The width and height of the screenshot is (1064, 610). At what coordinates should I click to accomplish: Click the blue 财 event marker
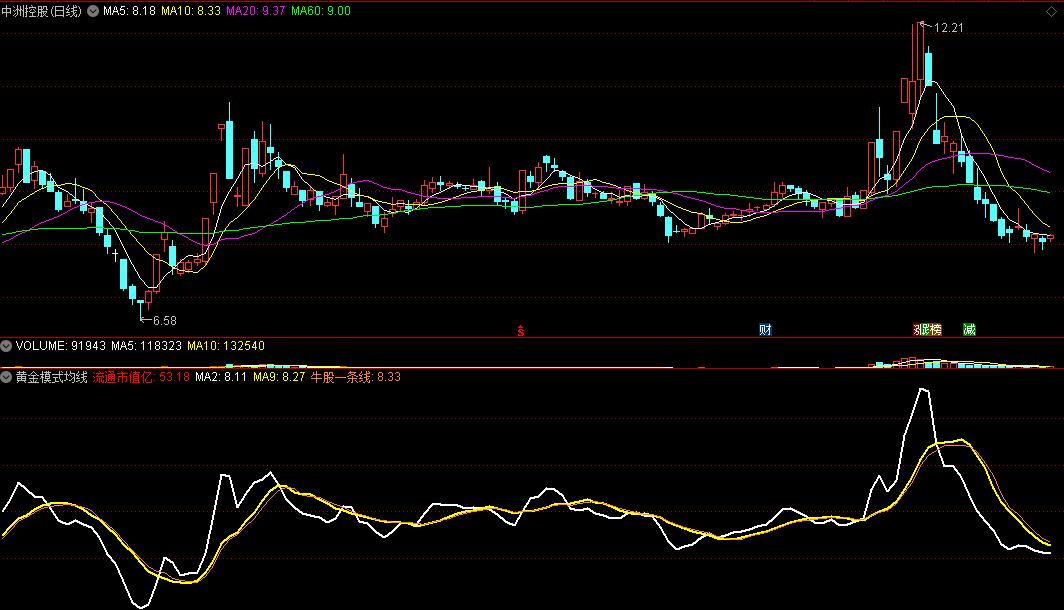coord(765,330)
